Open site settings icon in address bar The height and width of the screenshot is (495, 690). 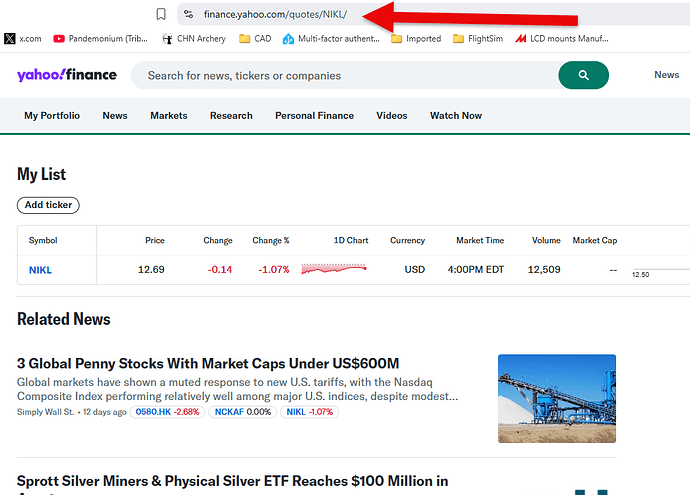[188, 14]
